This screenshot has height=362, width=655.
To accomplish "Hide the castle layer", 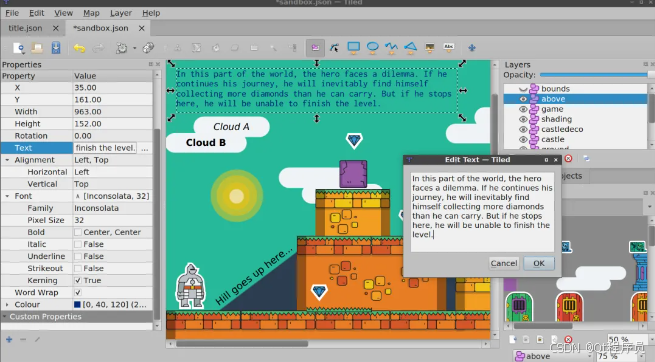I will tap(523, 139).
